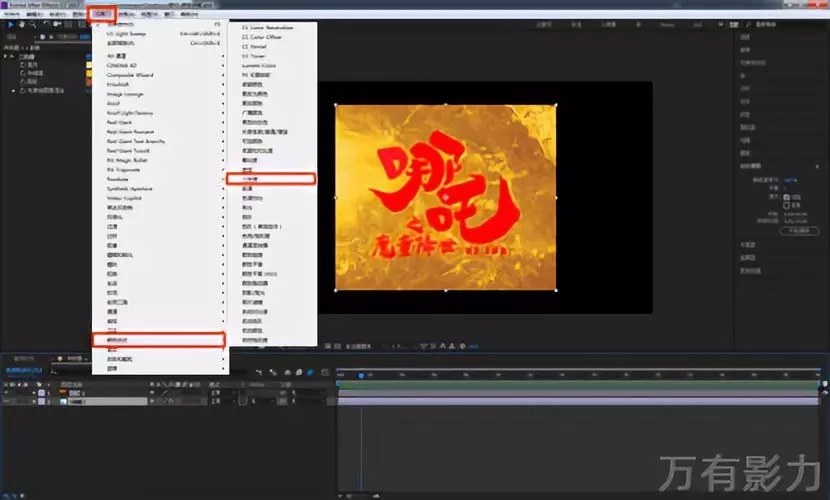Click the rounded button in right-side panel
This screenshot has width=830, height=500.
(796, 230)
